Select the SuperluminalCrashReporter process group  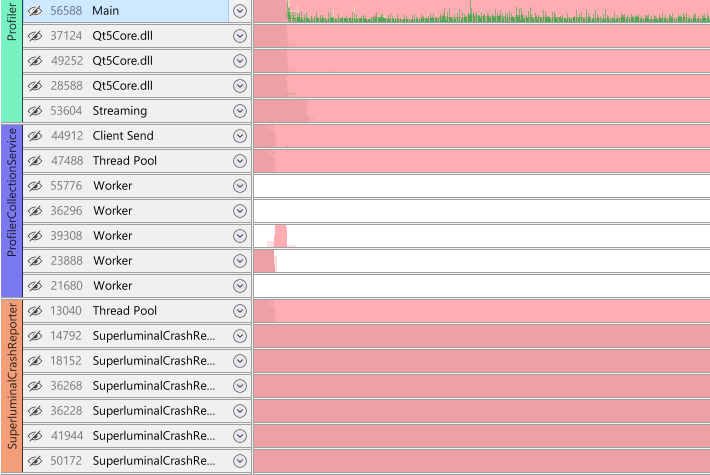[x=11, y=386]
